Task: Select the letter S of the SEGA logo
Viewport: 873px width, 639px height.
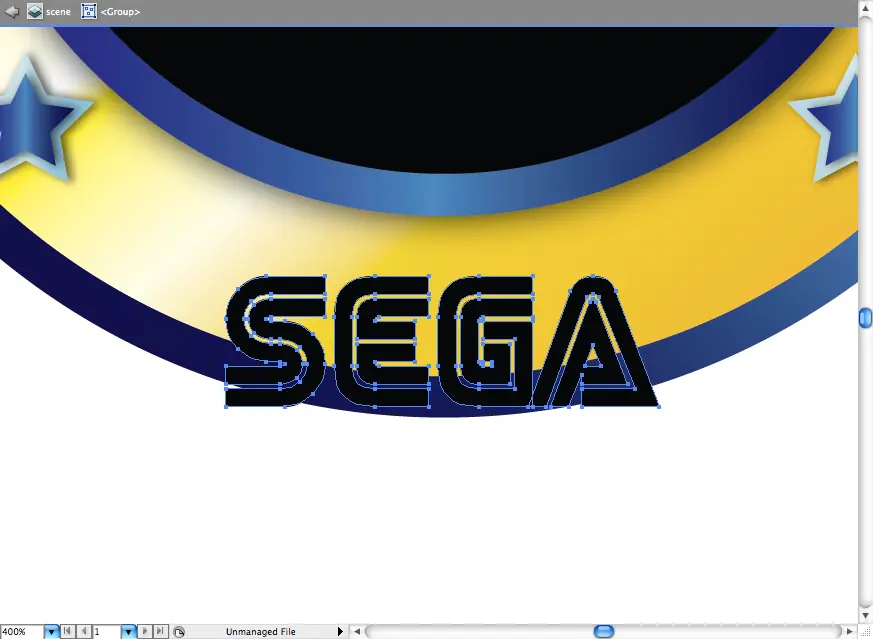Action: 276,341
